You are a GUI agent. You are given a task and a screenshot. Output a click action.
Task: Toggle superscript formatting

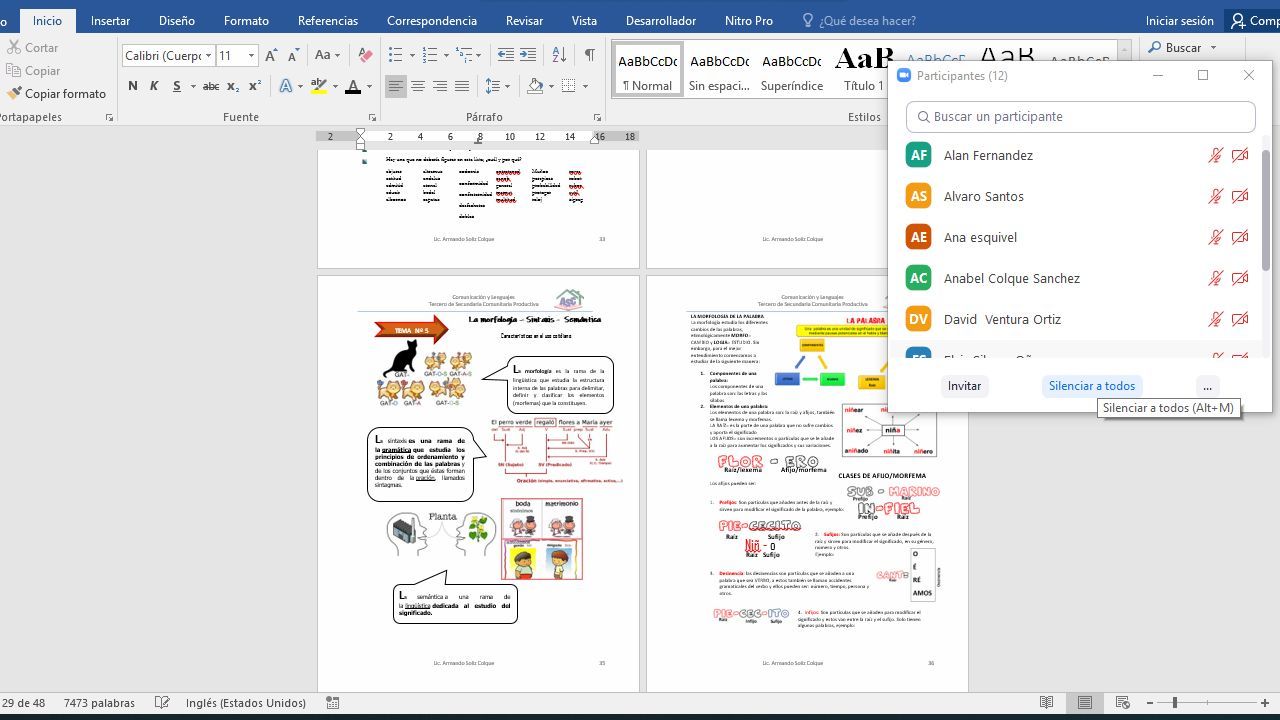(254, 86)
